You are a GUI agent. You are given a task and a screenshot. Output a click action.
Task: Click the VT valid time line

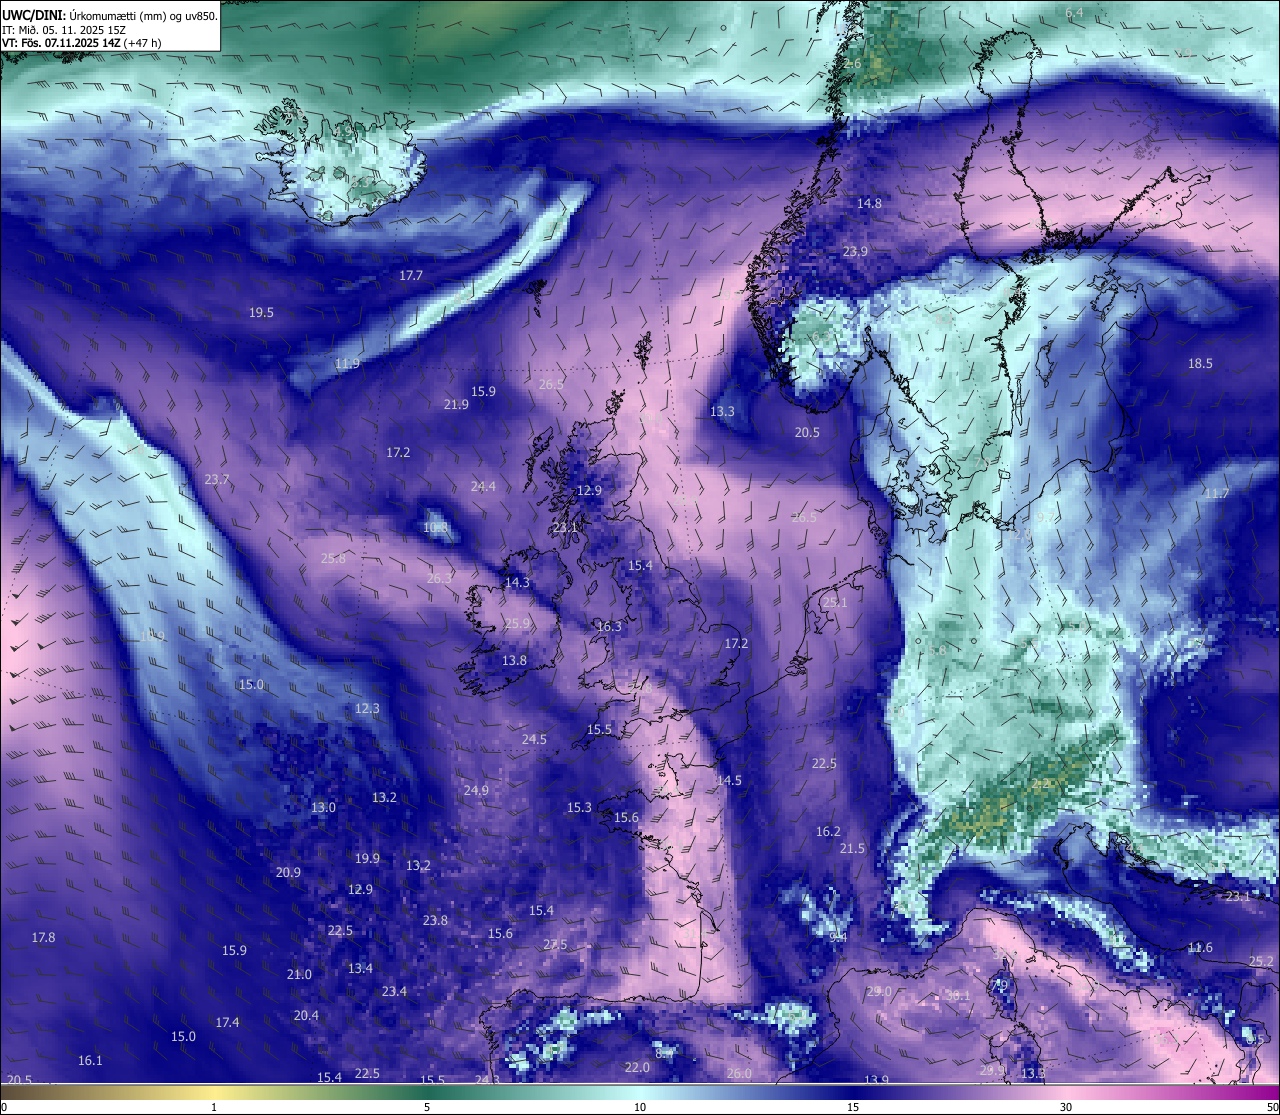(x=82, y=43)
